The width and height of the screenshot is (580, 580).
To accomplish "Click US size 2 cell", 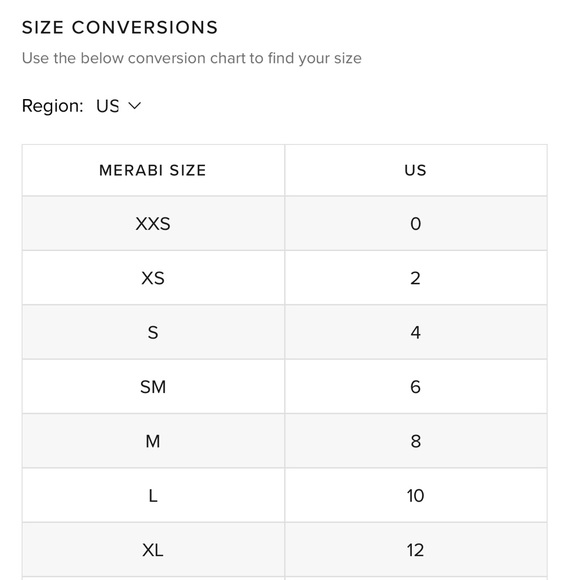I will [x=416, y=278].
